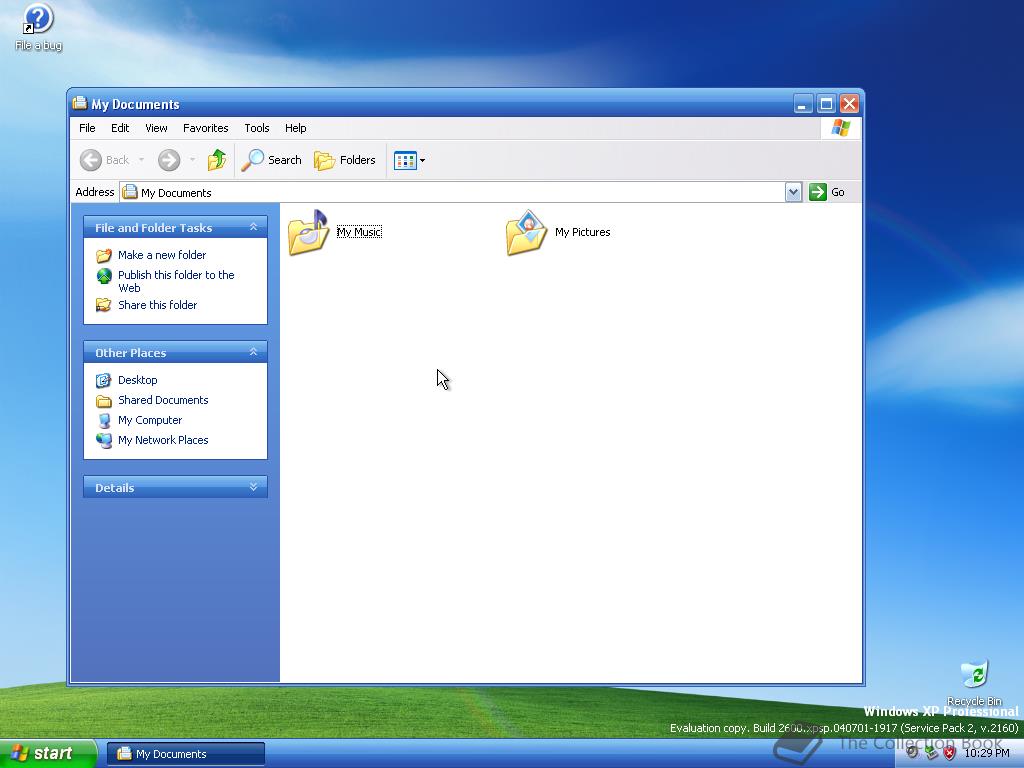Image resolution: width=1024 pixels, height=768 pixels.
Task: Open the Help menu
Action: 295,128
